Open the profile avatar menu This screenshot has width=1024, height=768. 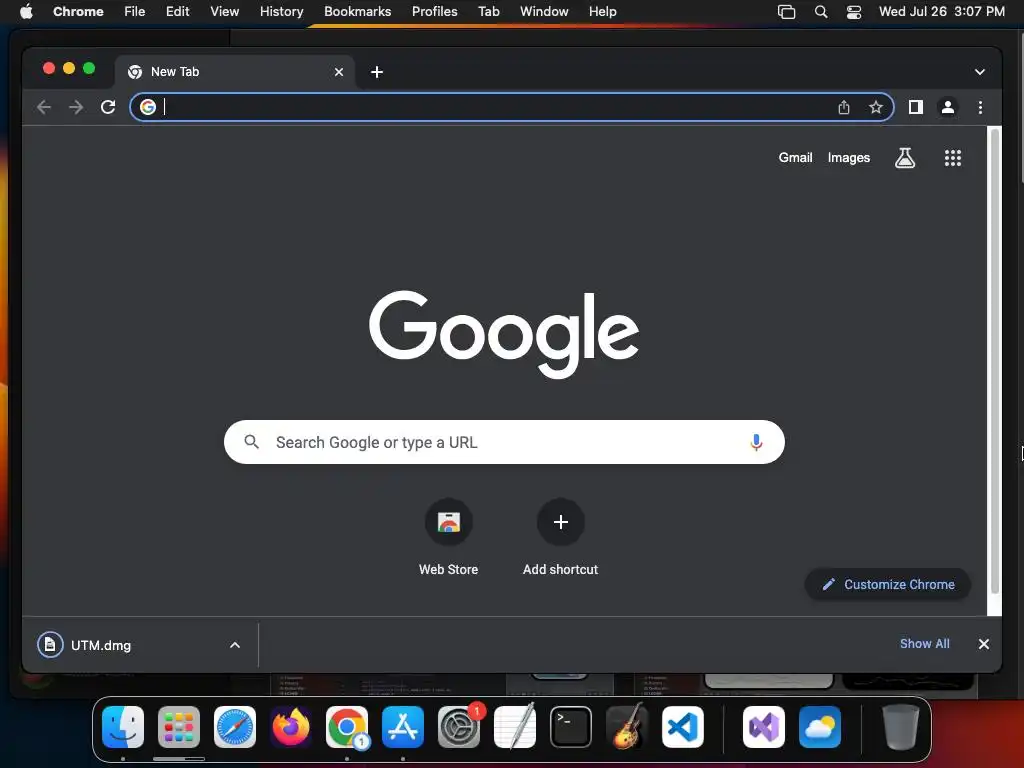click(948, 107)
